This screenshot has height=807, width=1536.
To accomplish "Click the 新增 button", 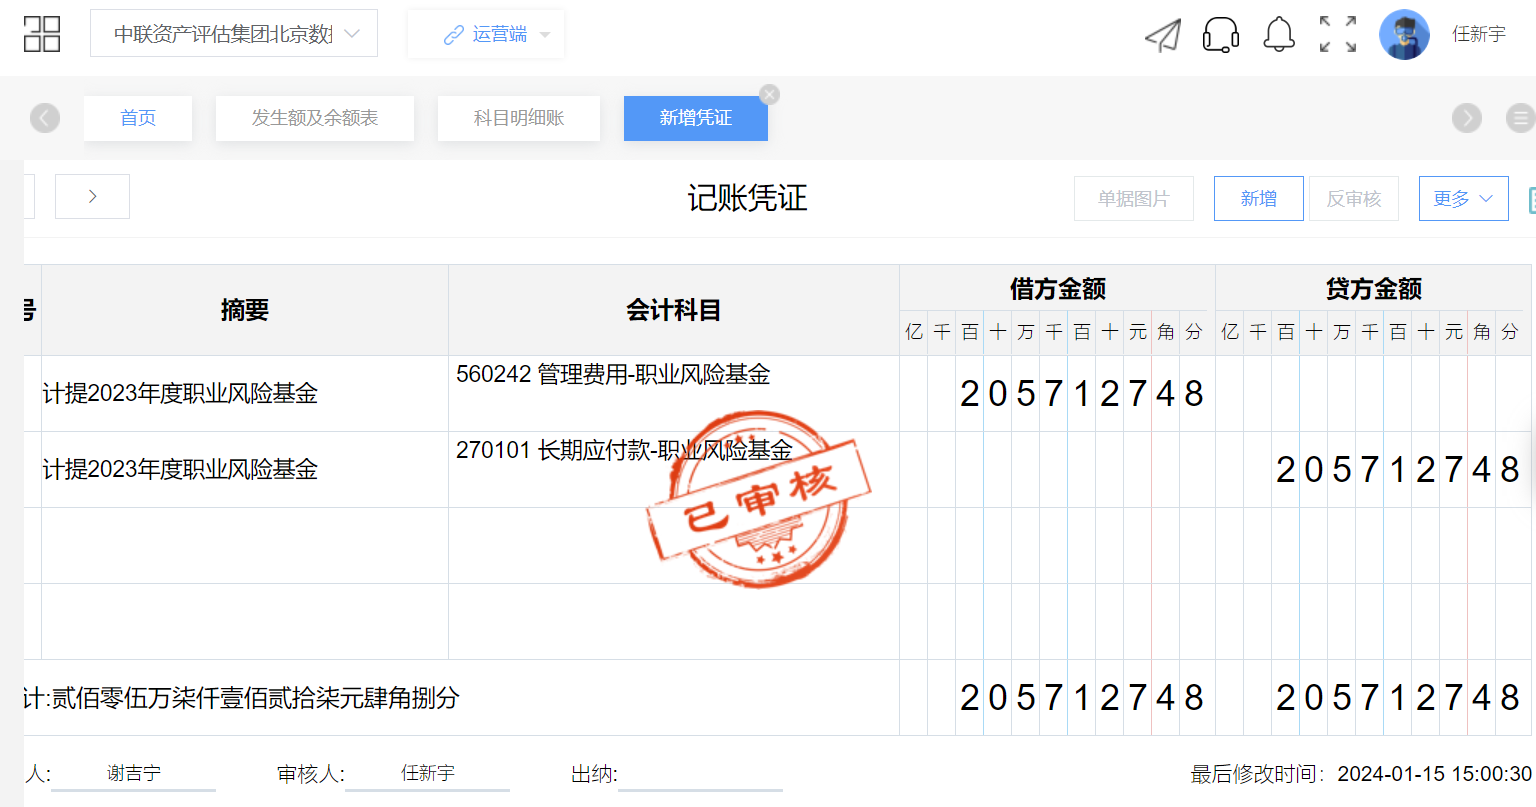I will [x=1258, y=199].
